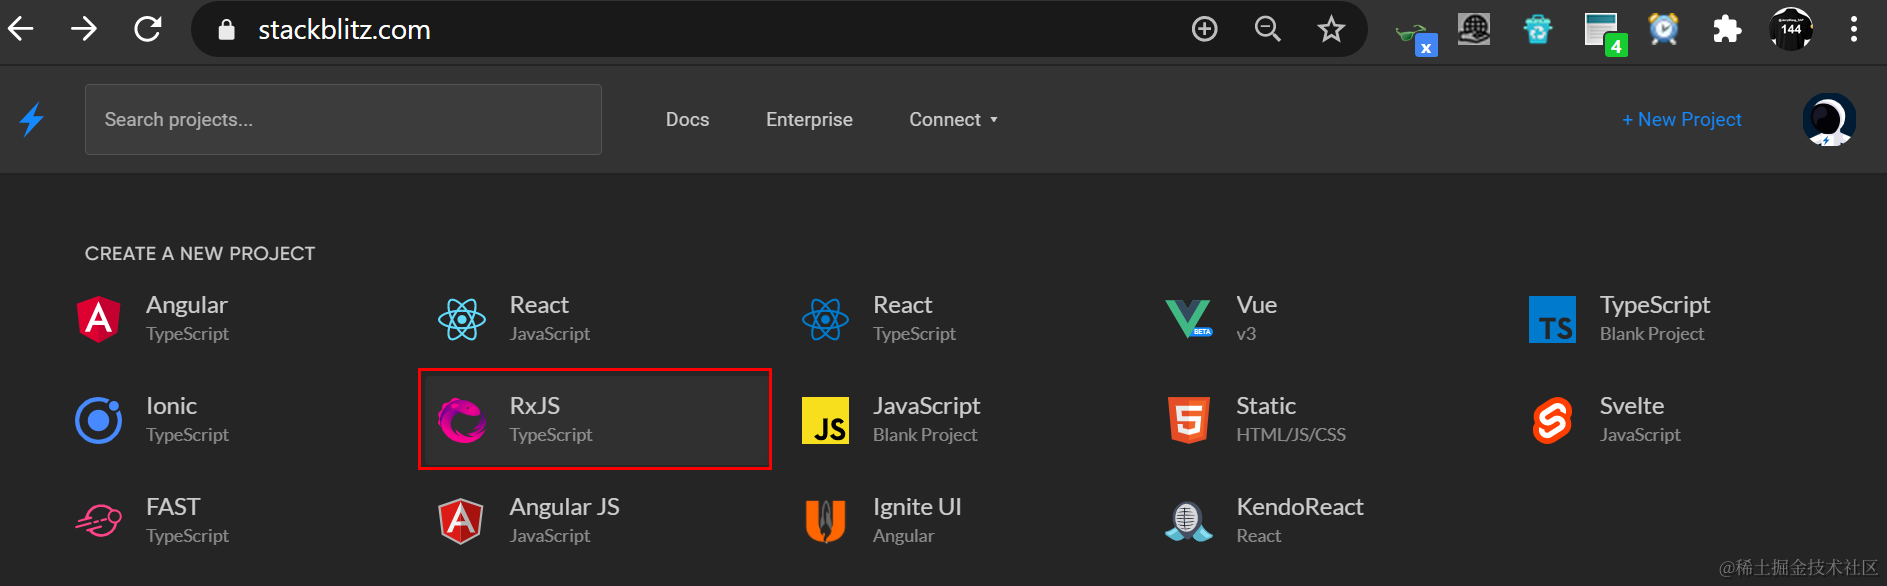Click the yellow JS JavaScript icon
Viewport: 1887px width, 586px height.
pyautogui.click(x=825, y=420)
